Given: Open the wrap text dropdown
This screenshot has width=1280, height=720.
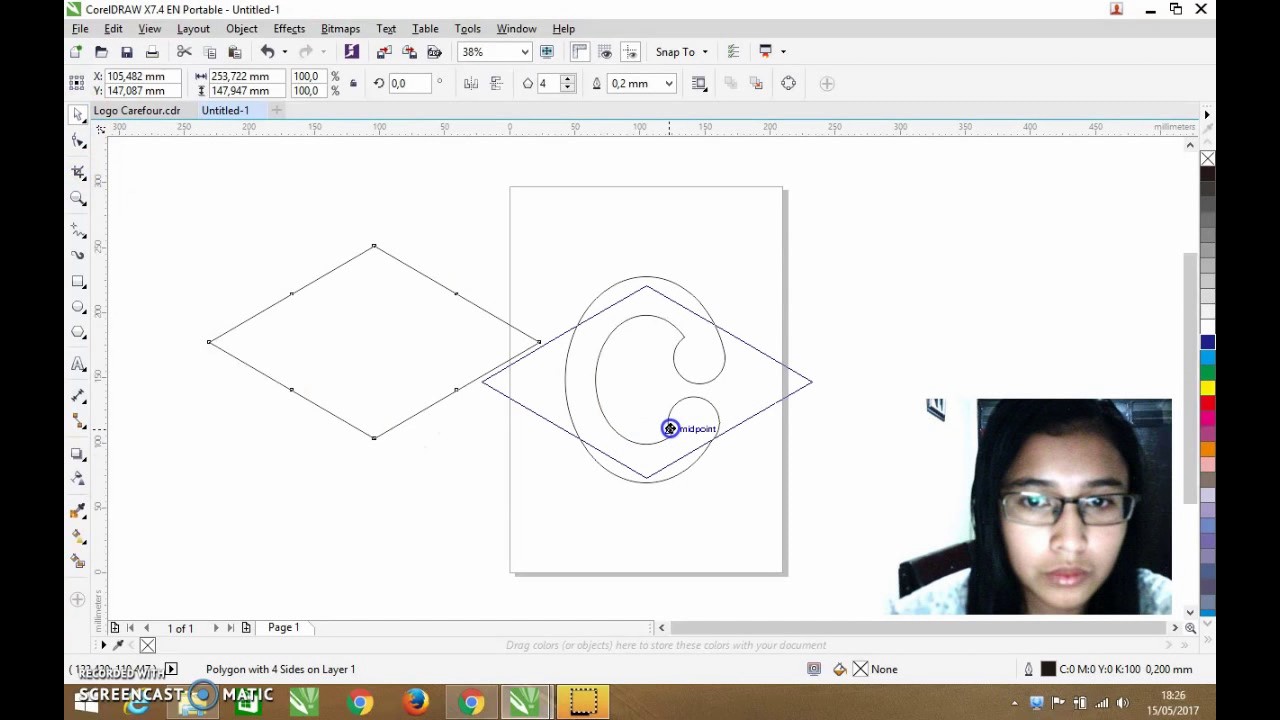Looking at the screenshot, I should click(x=699, y=84).
